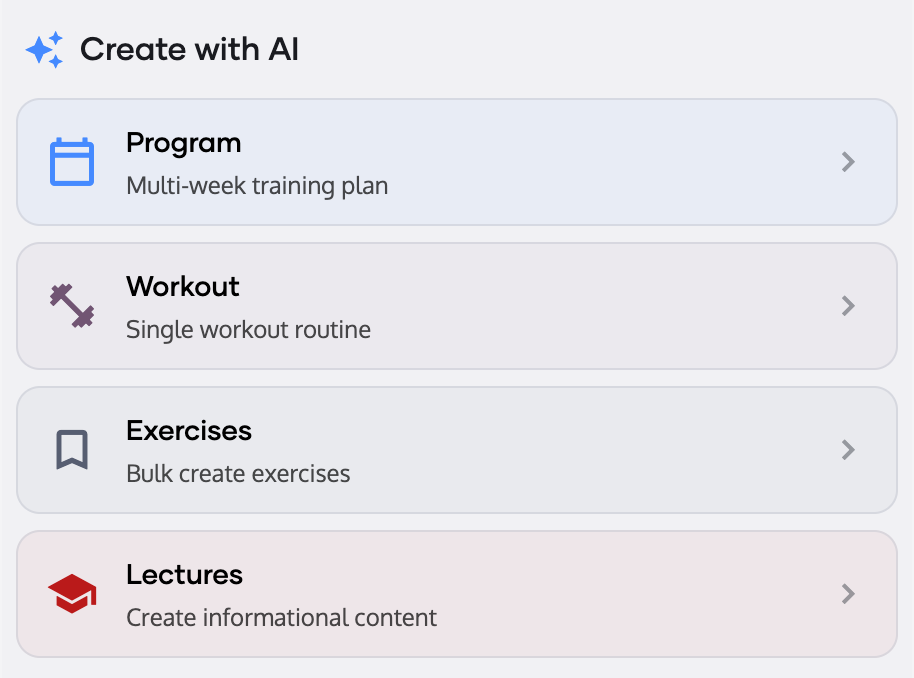Screen dimensions: 914x678
Task: Expand the Program option chevron
Action: (848, 162)
